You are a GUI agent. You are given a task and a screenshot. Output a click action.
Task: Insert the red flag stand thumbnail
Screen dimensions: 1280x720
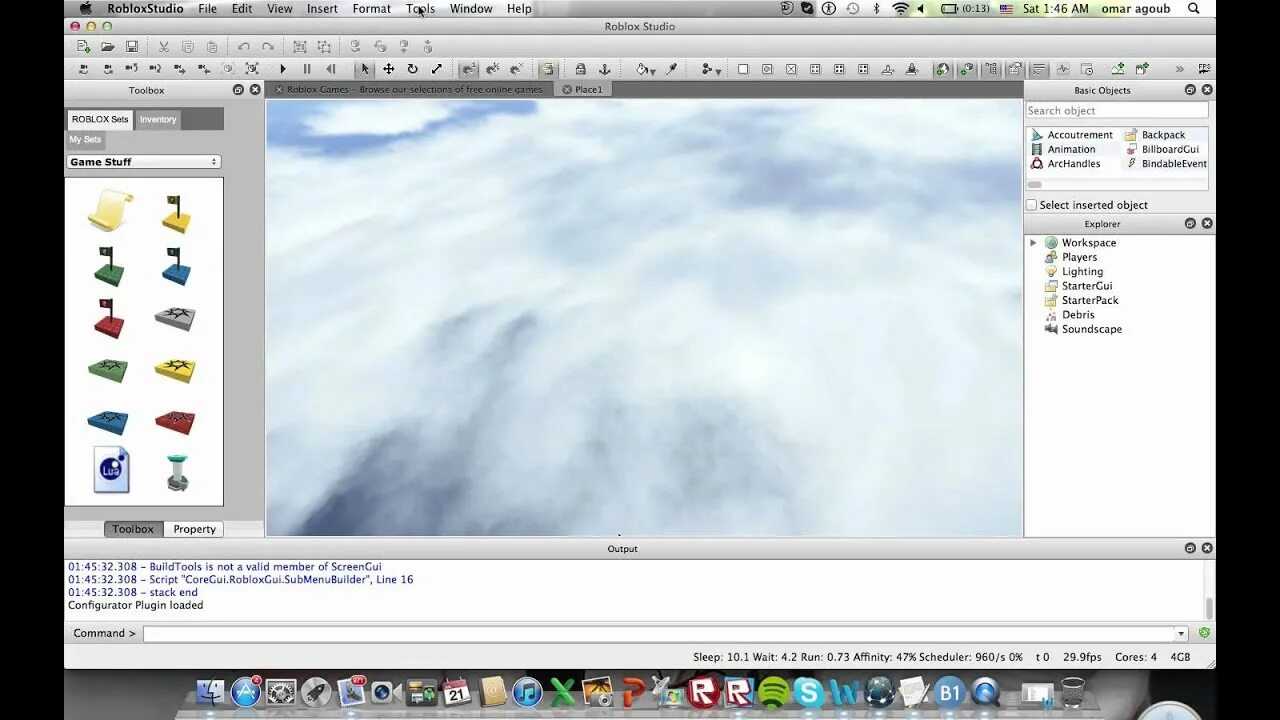(109, 318)
